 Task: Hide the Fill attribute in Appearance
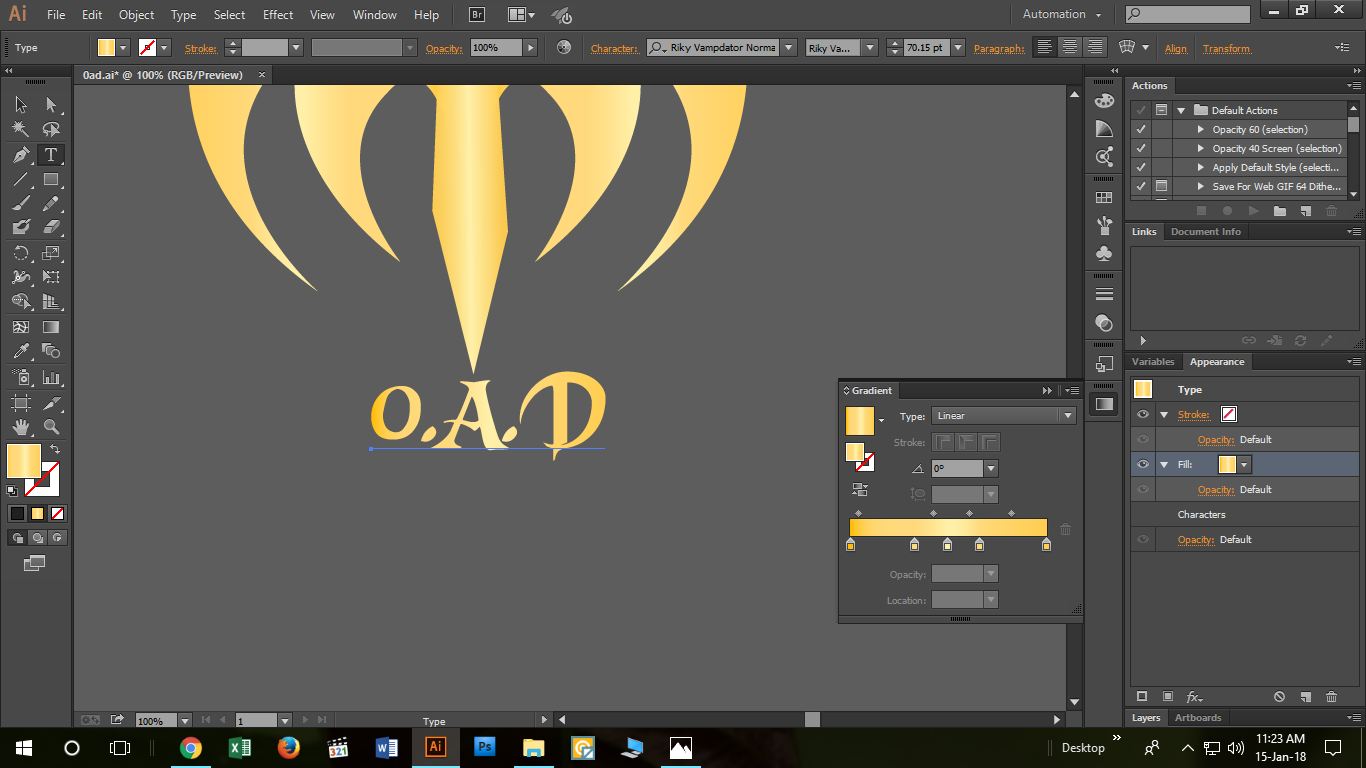coord(1143,464)
